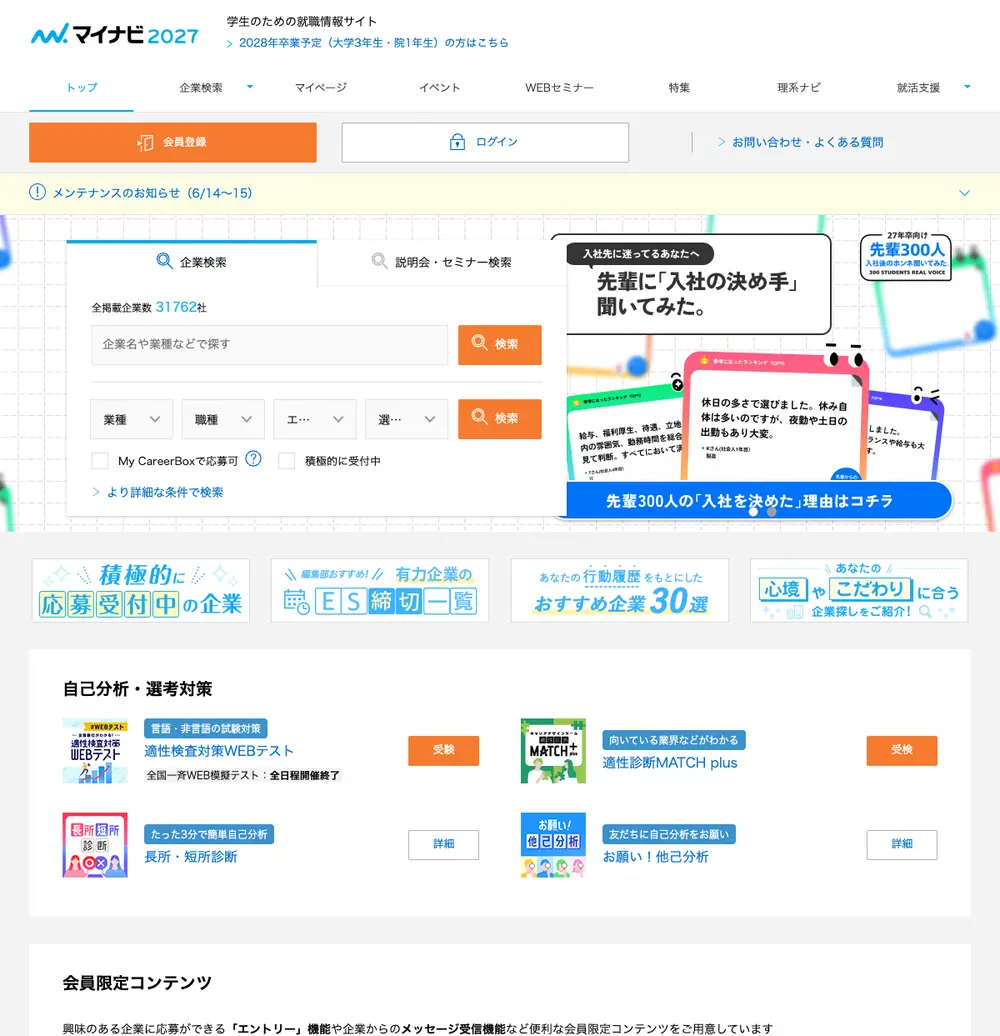1000x1036 pixels.
Task: Open マイページ in the navigation bar
Action: pyautogui.click(x=320, y=87)
